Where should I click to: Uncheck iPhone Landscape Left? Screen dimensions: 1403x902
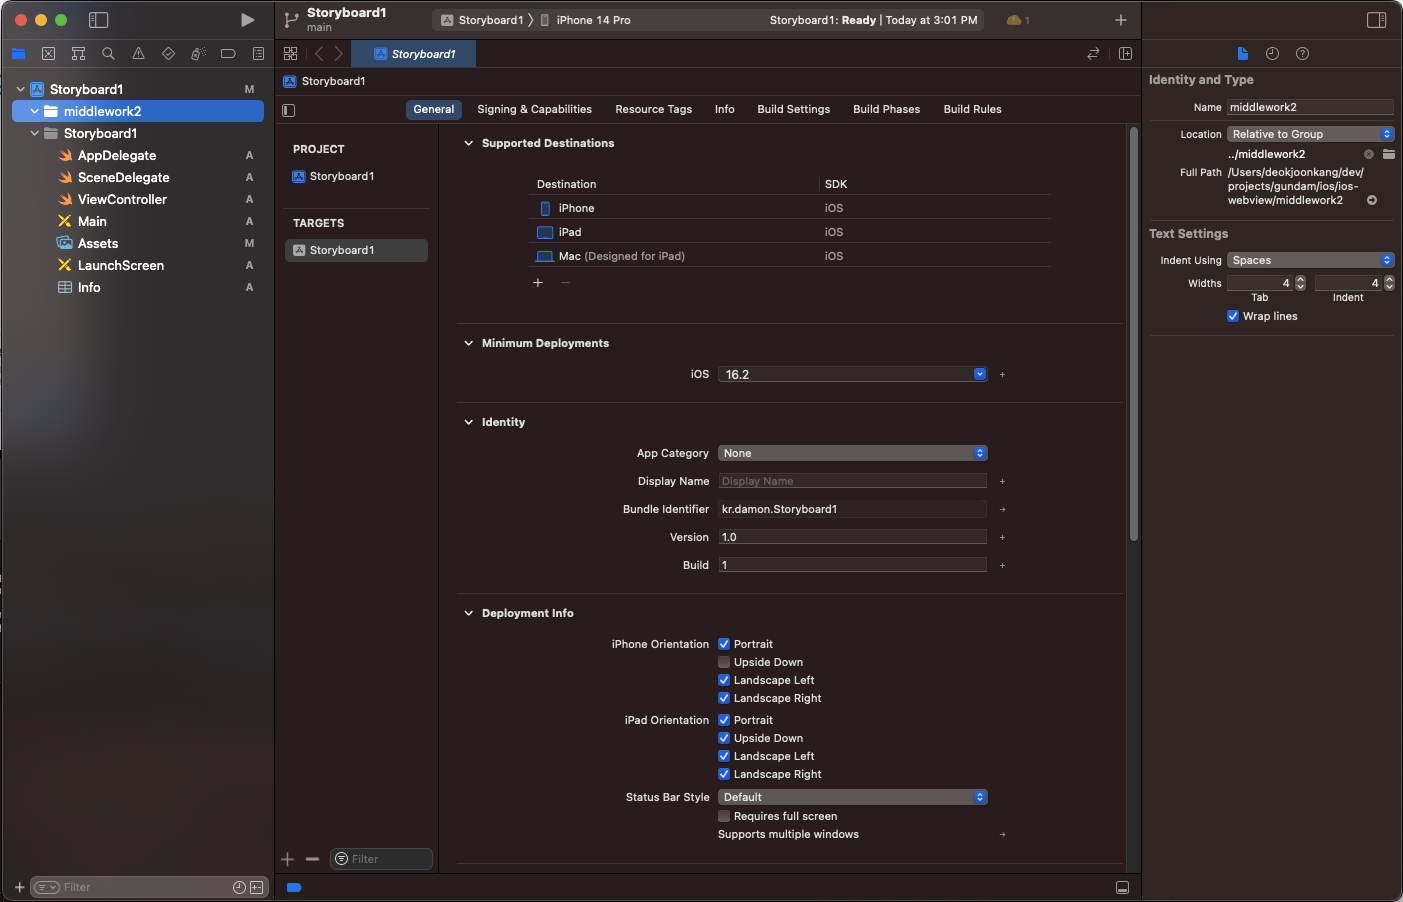pyautogui.click(x=724, y=680)
